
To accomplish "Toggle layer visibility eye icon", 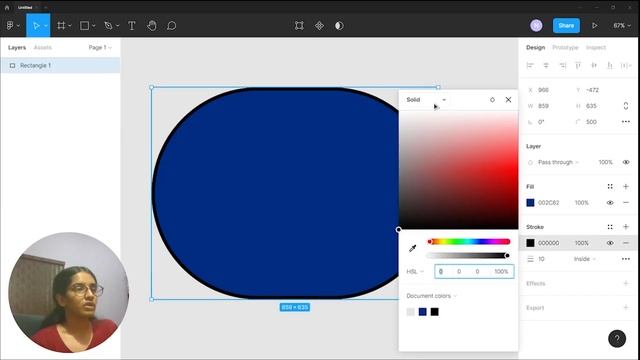I will click(x=626, y=162).
